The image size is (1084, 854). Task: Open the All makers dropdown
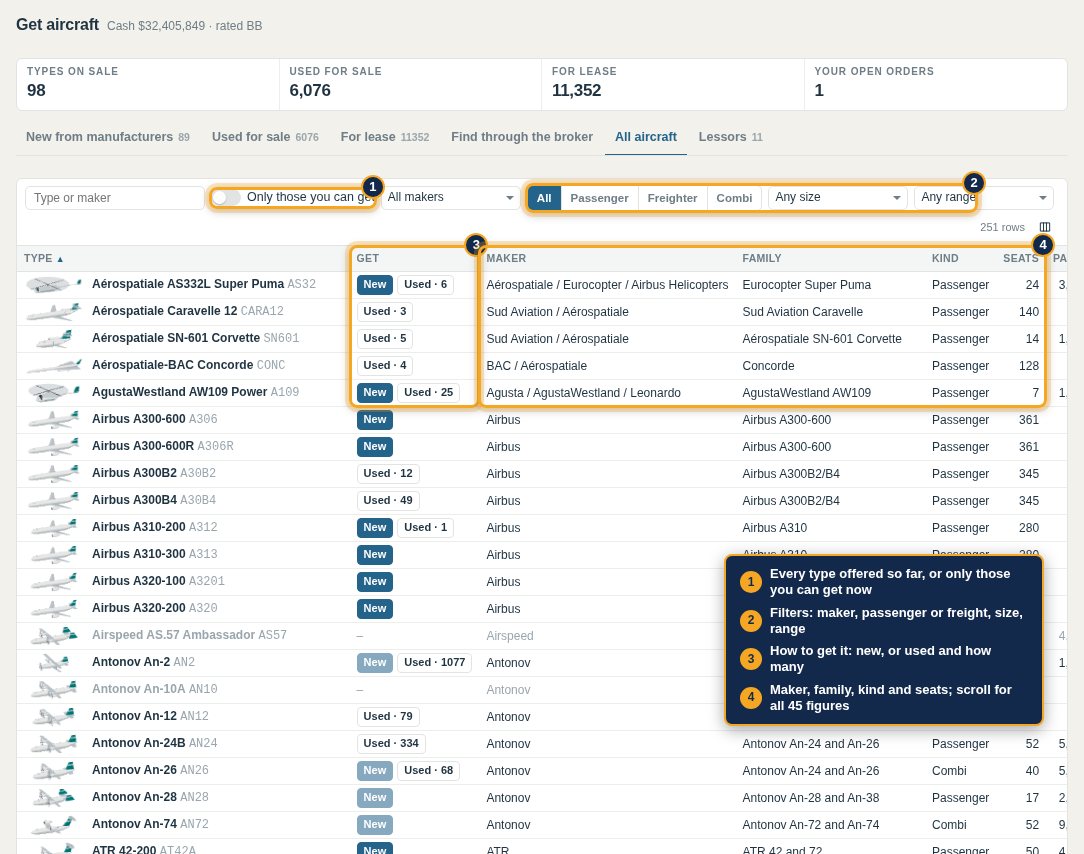tap(450, 198)
